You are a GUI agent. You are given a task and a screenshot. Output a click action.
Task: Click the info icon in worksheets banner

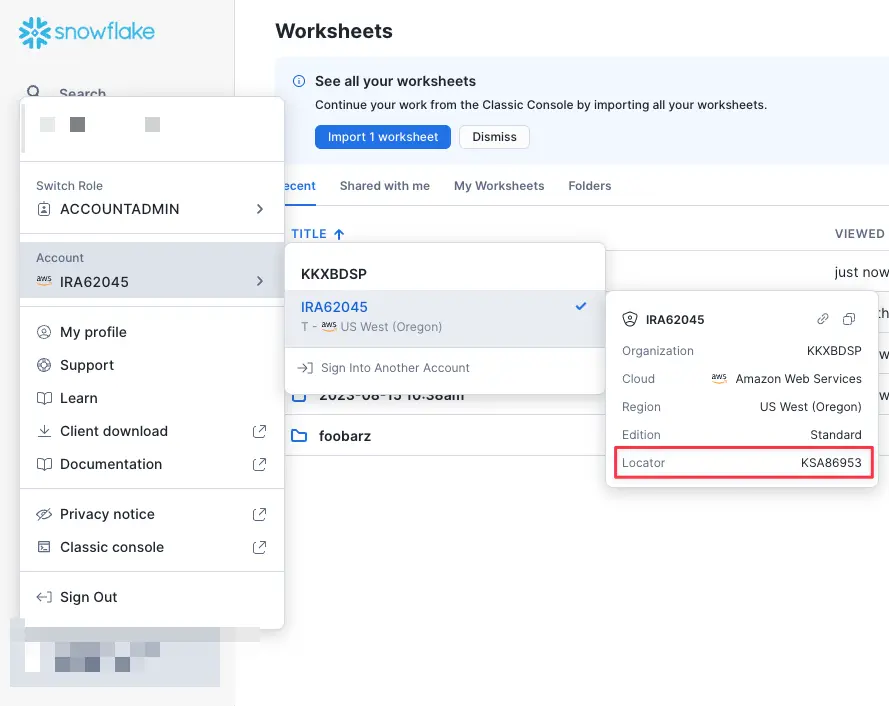299,81
